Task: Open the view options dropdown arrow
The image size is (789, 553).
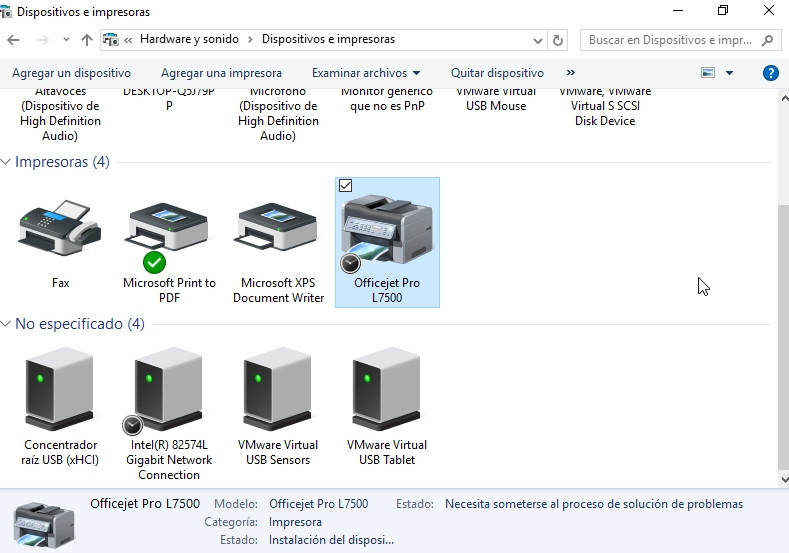Action: coord(729,73)
